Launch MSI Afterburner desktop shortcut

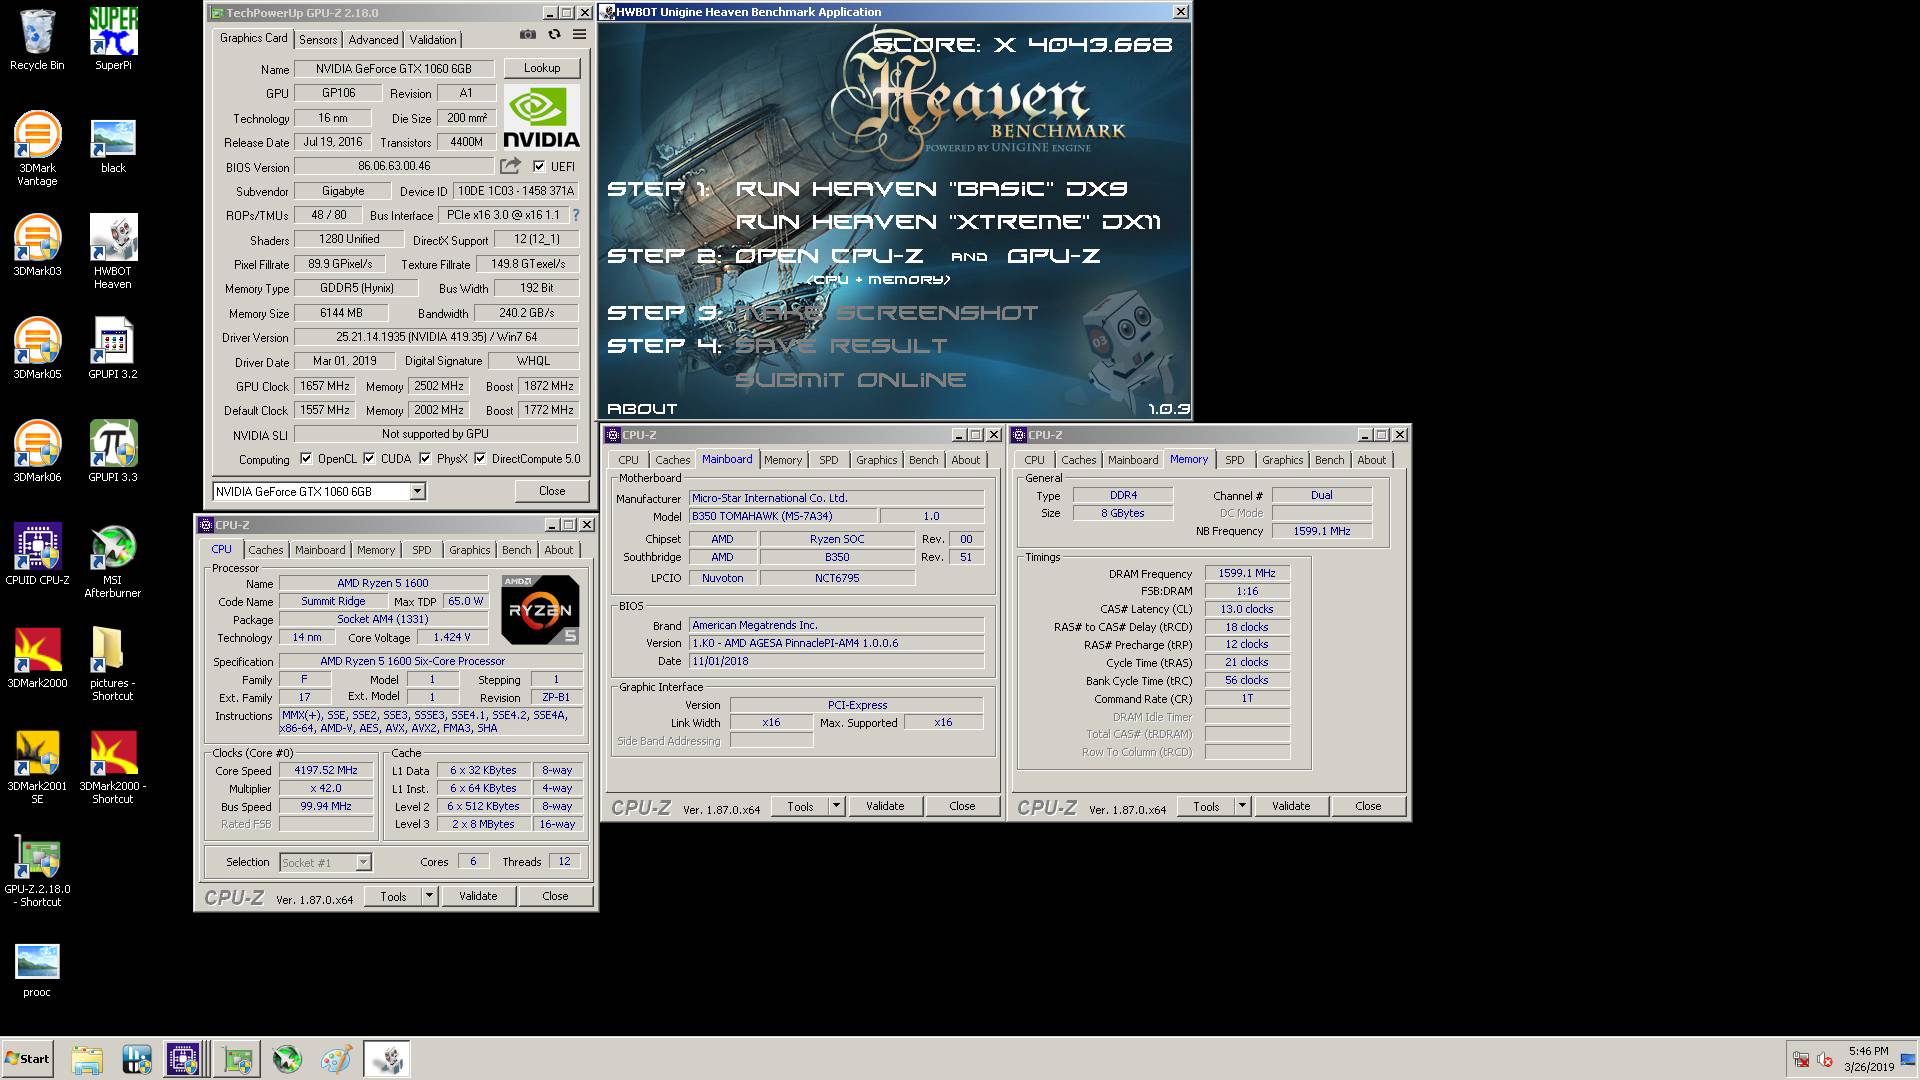(x=113, y=560)
